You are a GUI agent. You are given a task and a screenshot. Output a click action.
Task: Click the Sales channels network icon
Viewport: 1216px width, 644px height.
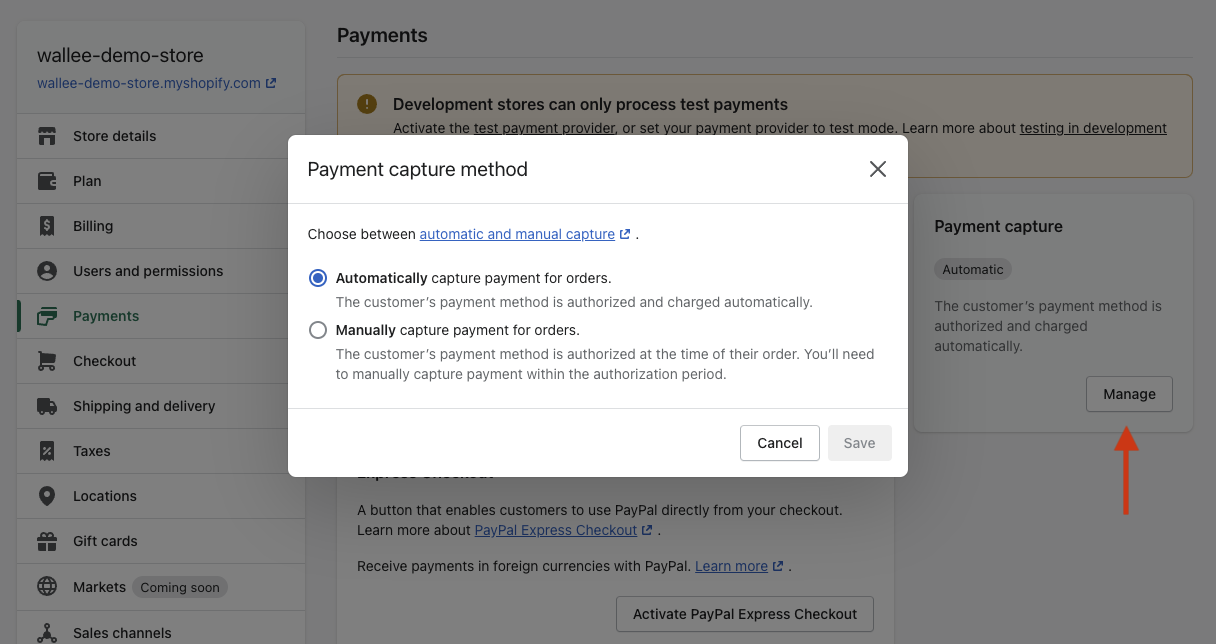(x=48, y=631)
